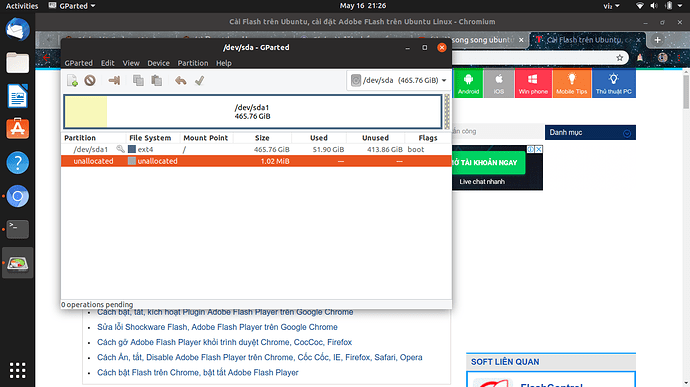Open the View menu
The width and height of the screenshot is (690, 387).
pos(131,63)
